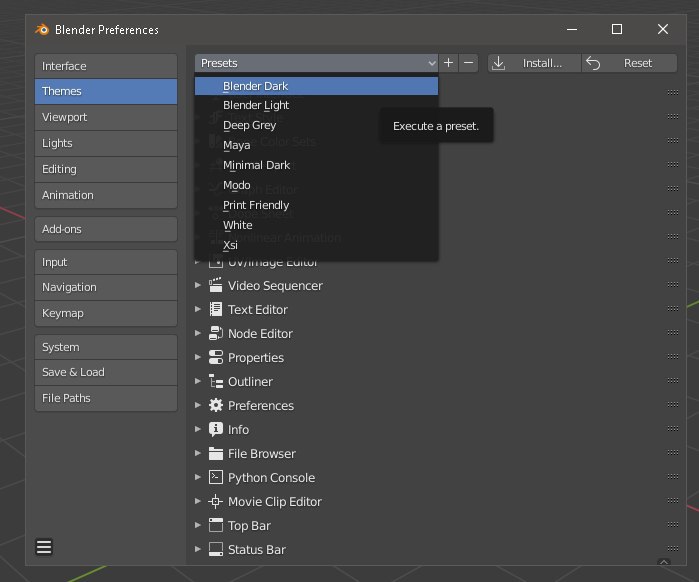The height and width of the screenshot is (582, 699).
Task: Reset the theme to defaults
Action: pos(629,63)
